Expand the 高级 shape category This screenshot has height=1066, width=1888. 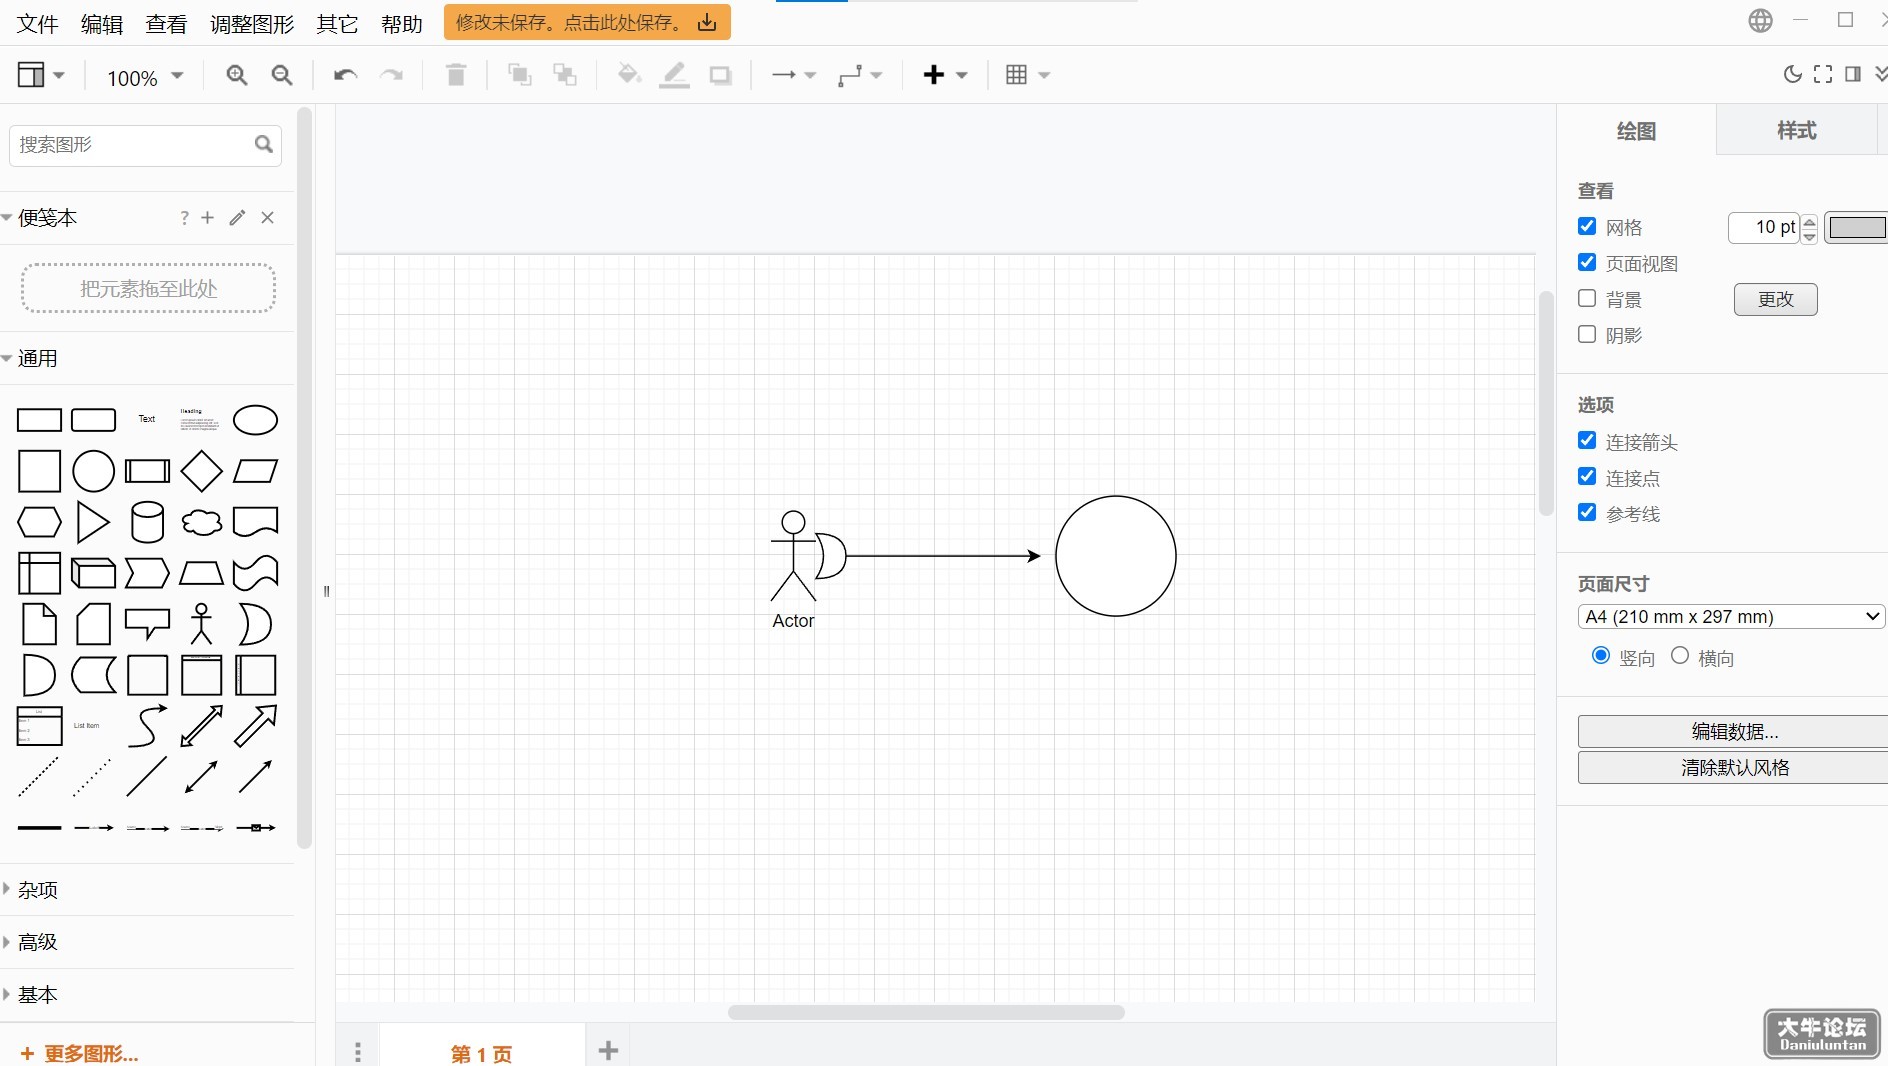pyautogui.click(x=38, y=942)
